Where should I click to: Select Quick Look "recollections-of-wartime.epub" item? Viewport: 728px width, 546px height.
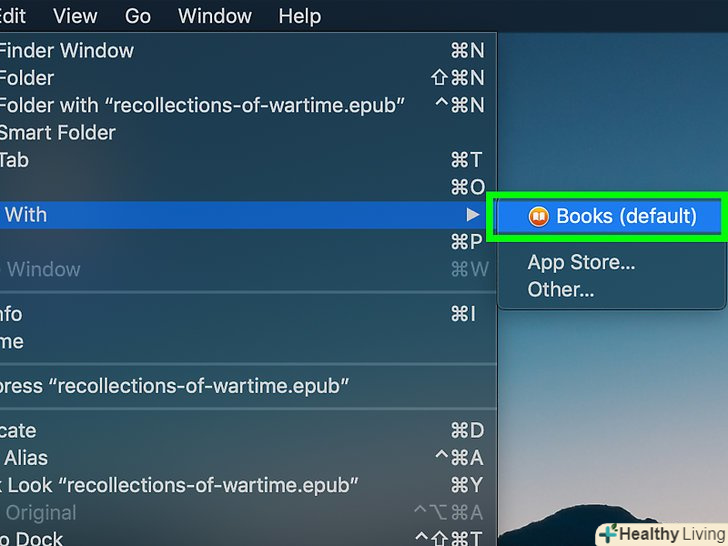pos(180,485)
